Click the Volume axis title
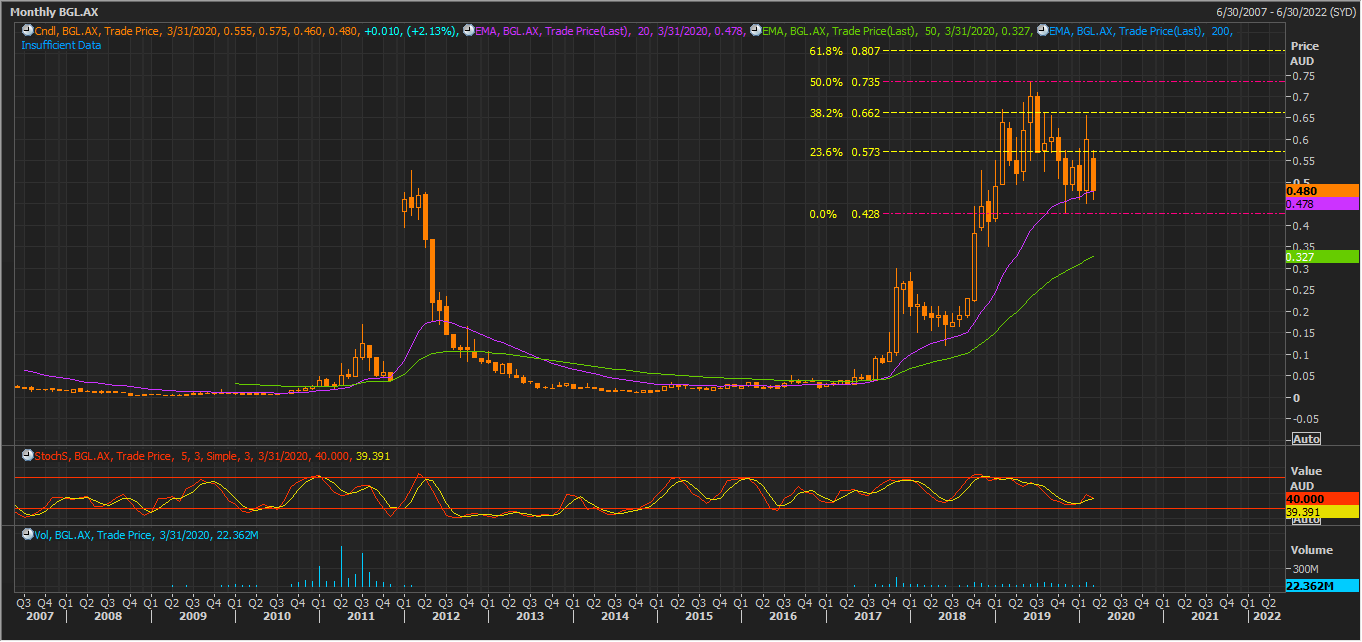 (1311, 550)
